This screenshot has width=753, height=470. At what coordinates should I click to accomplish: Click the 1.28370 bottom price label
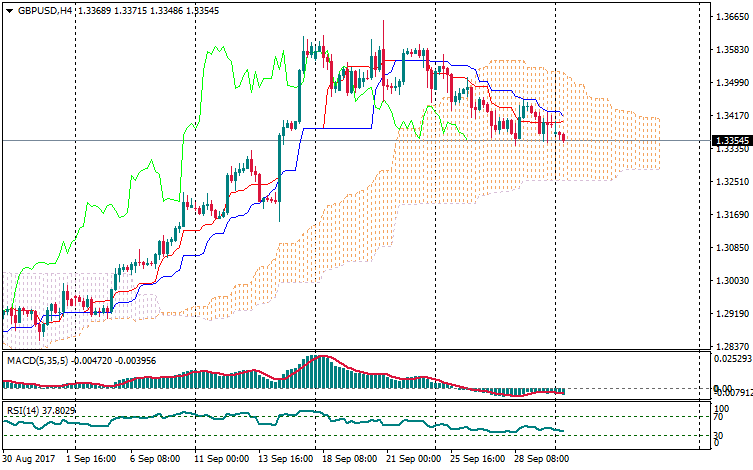pos(728,346)
